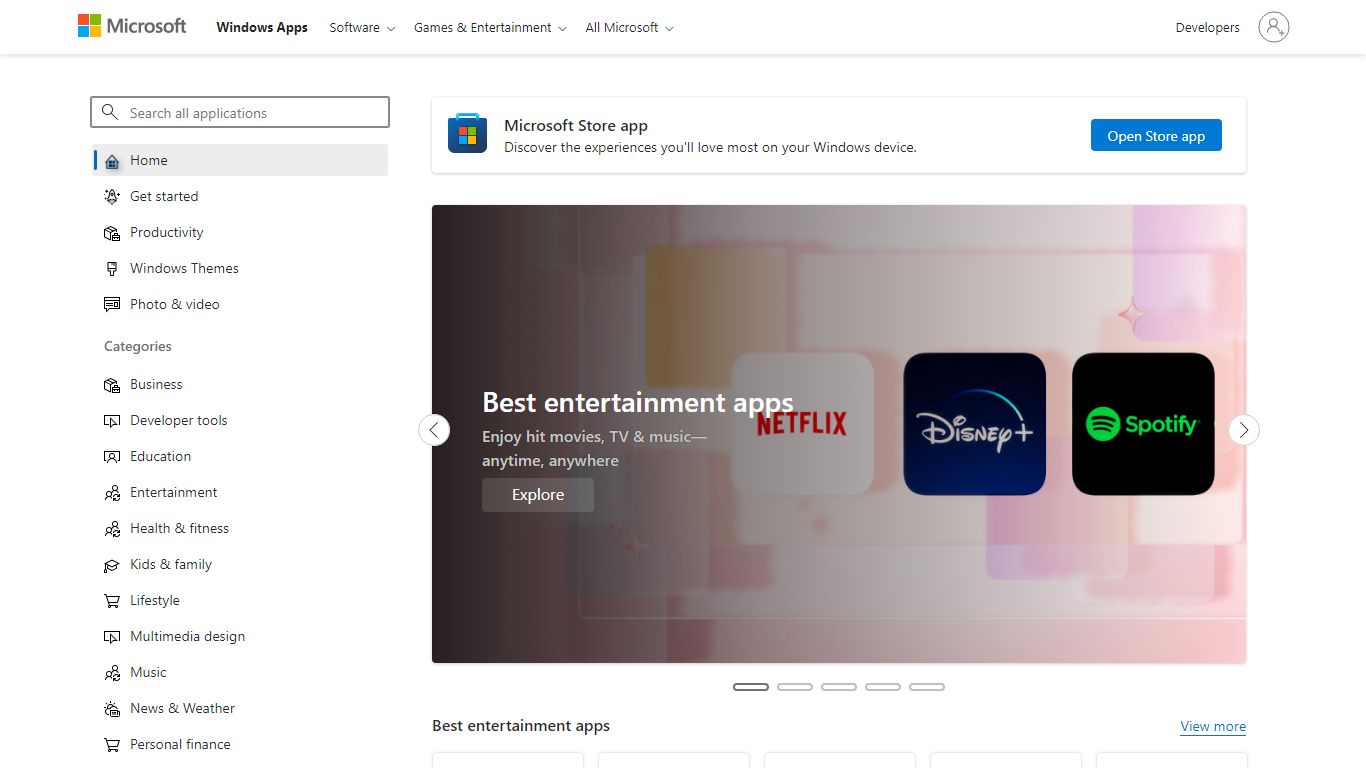Click the Health & fitness icon
Image resolution: width=1366 pixels, height=768 pixels.
(112, 528)
